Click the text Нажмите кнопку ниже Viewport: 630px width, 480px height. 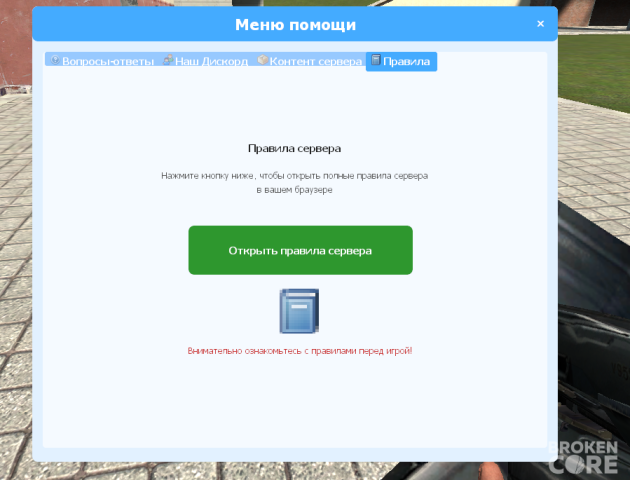point(207,176)
